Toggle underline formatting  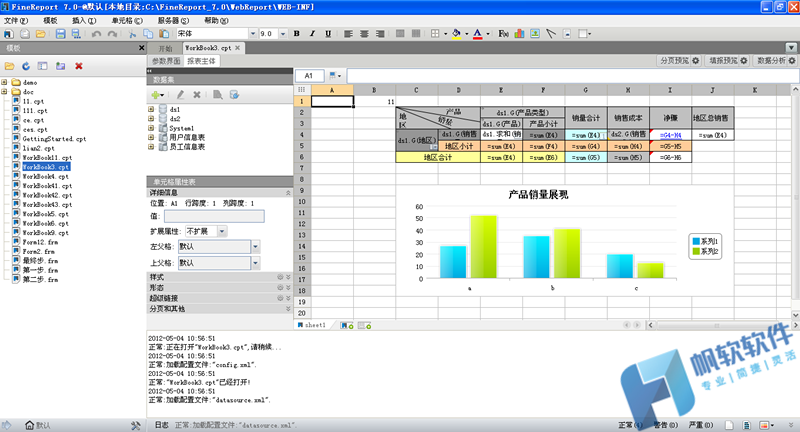pyautogui.click(x=328, y=34)
